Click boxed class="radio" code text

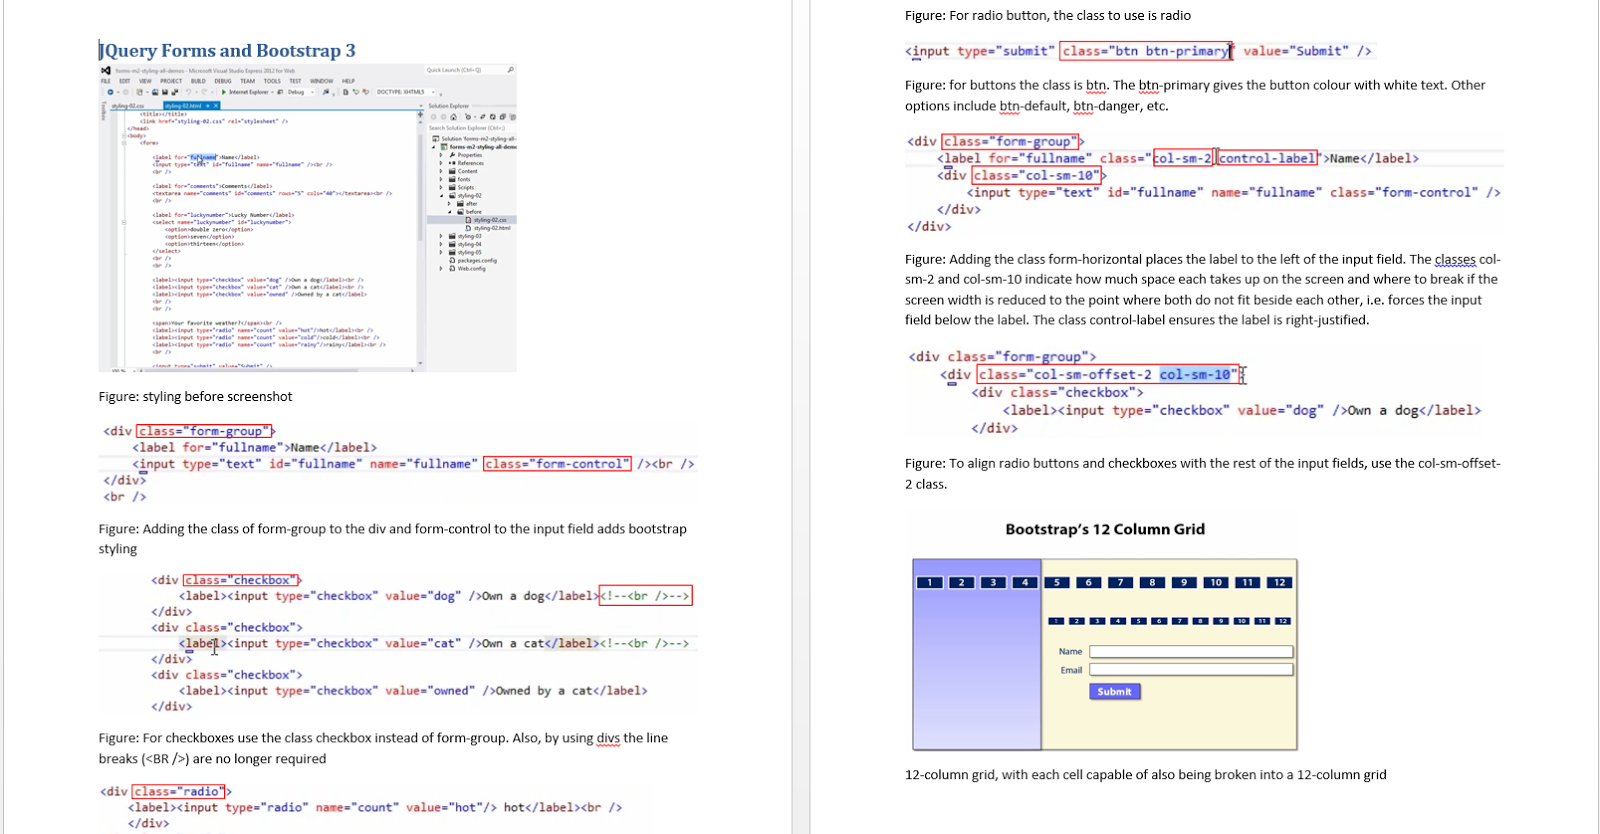click(179, 791)
